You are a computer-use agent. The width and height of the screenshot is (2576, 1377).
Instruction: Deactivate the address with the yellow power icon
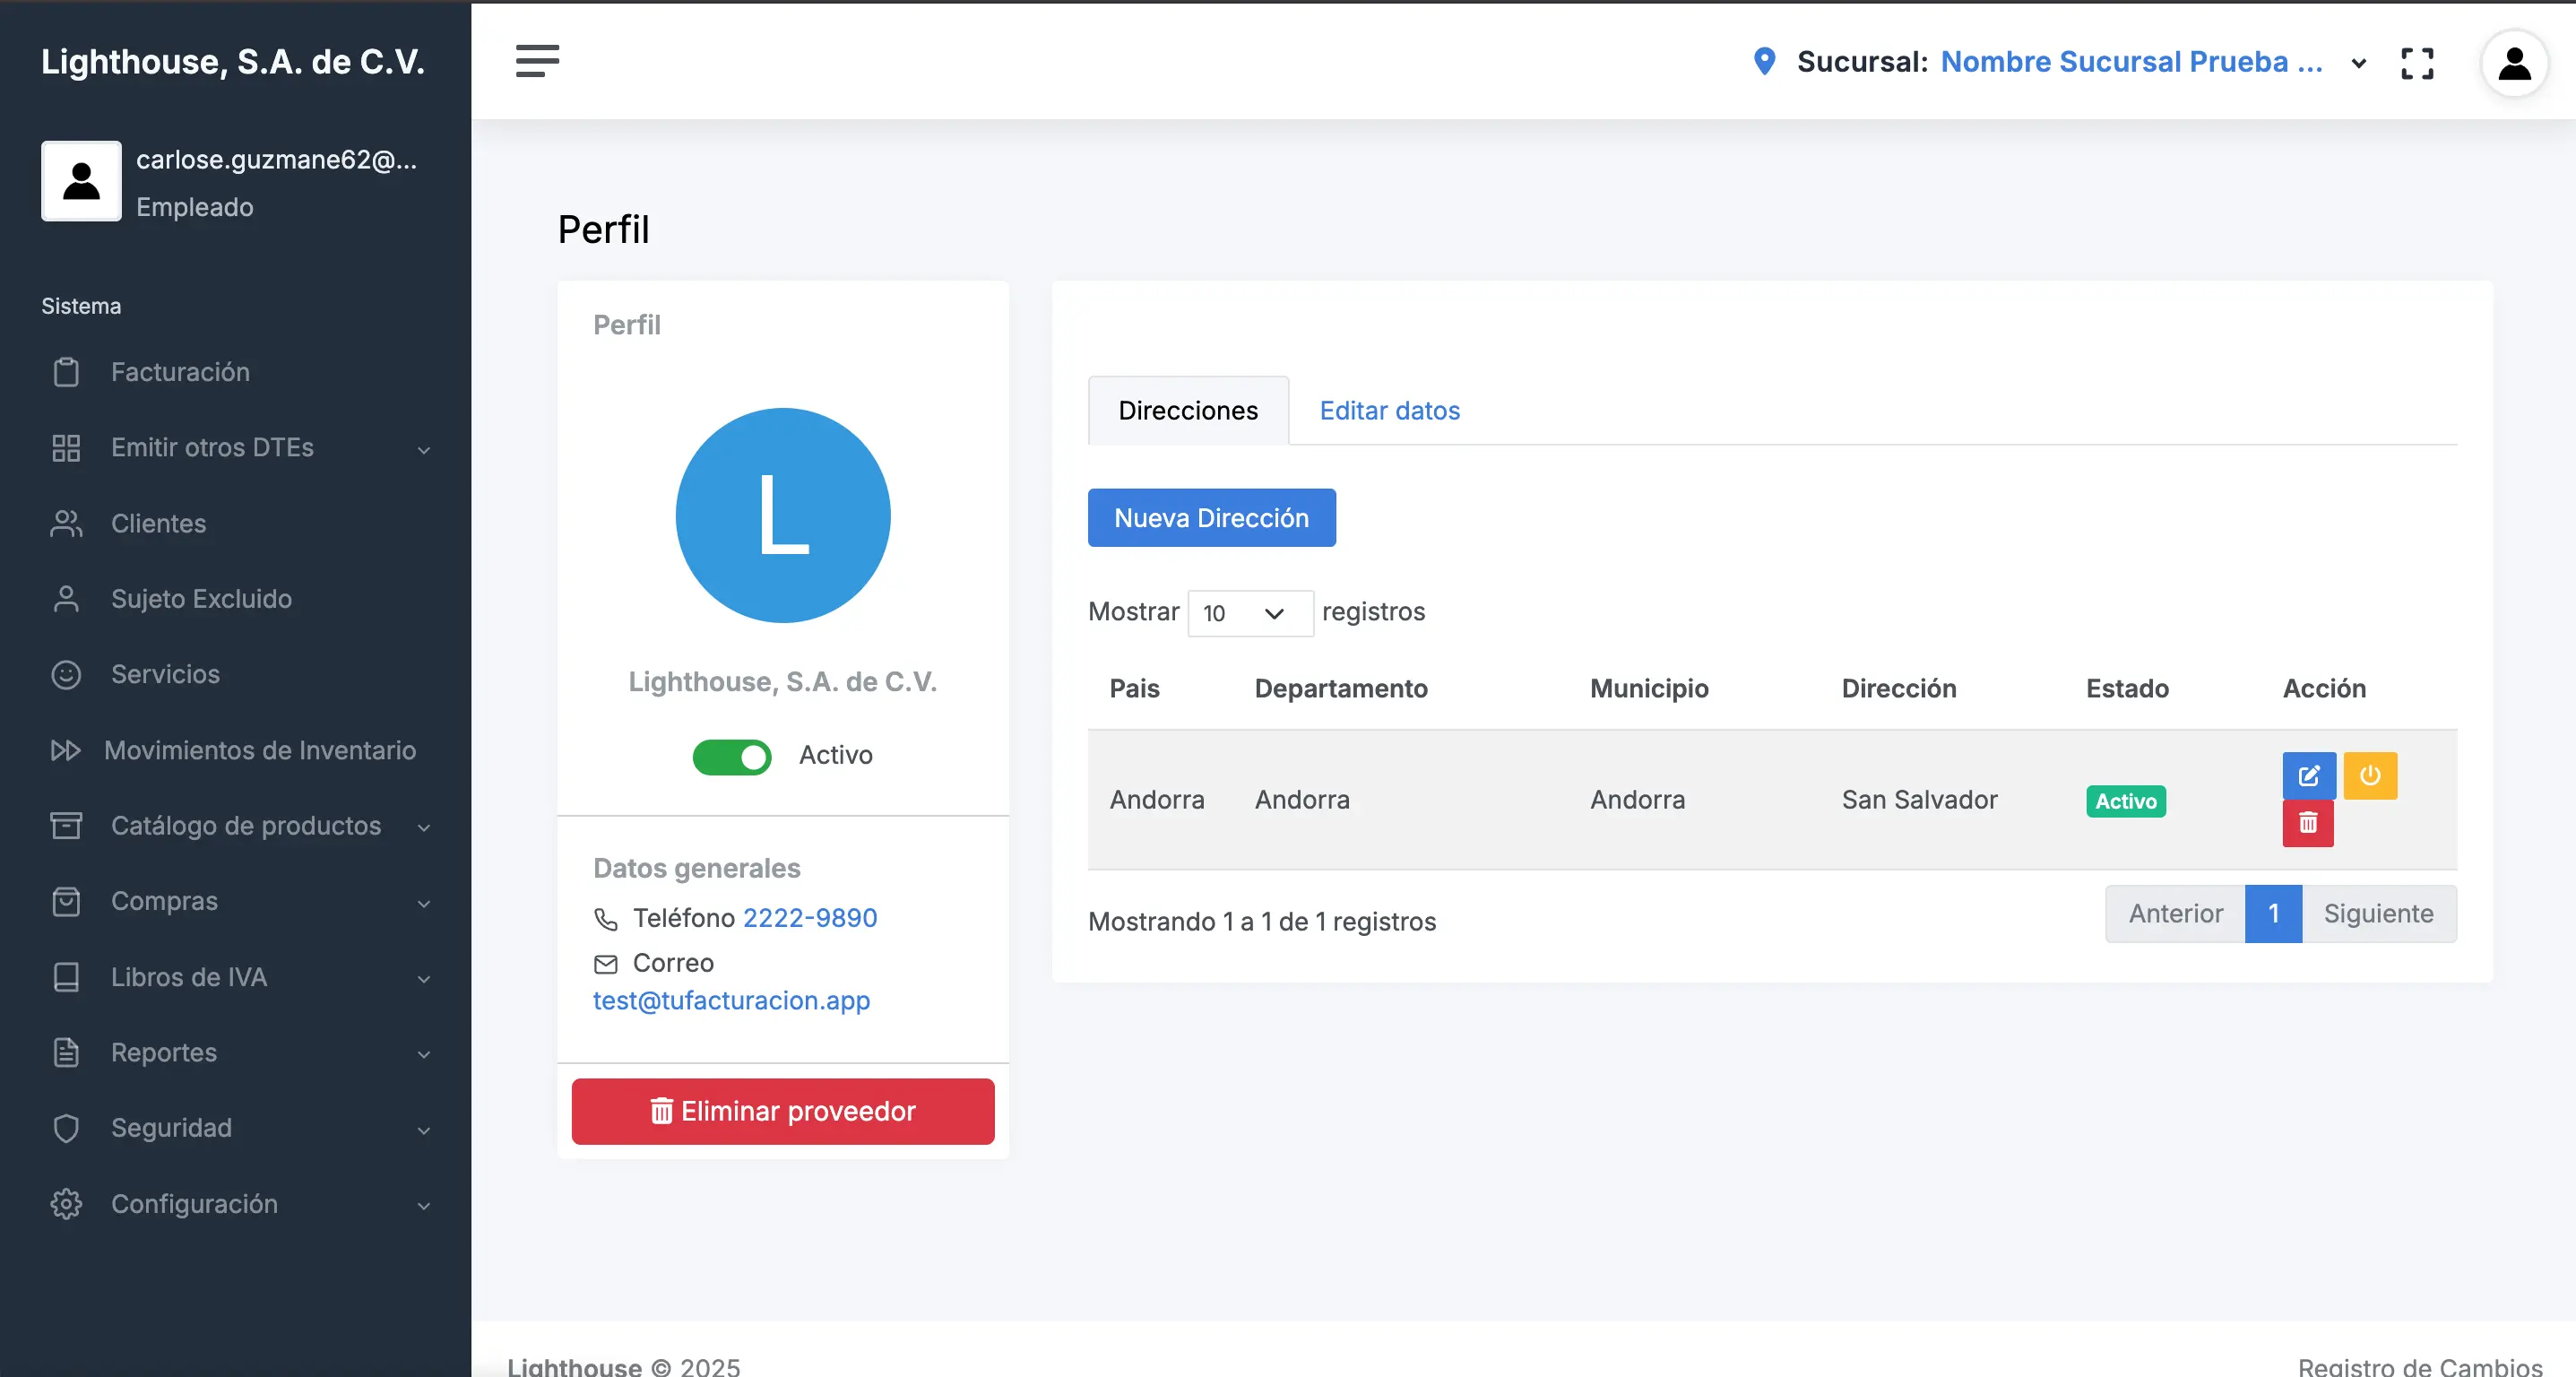tap(2370, 776)
